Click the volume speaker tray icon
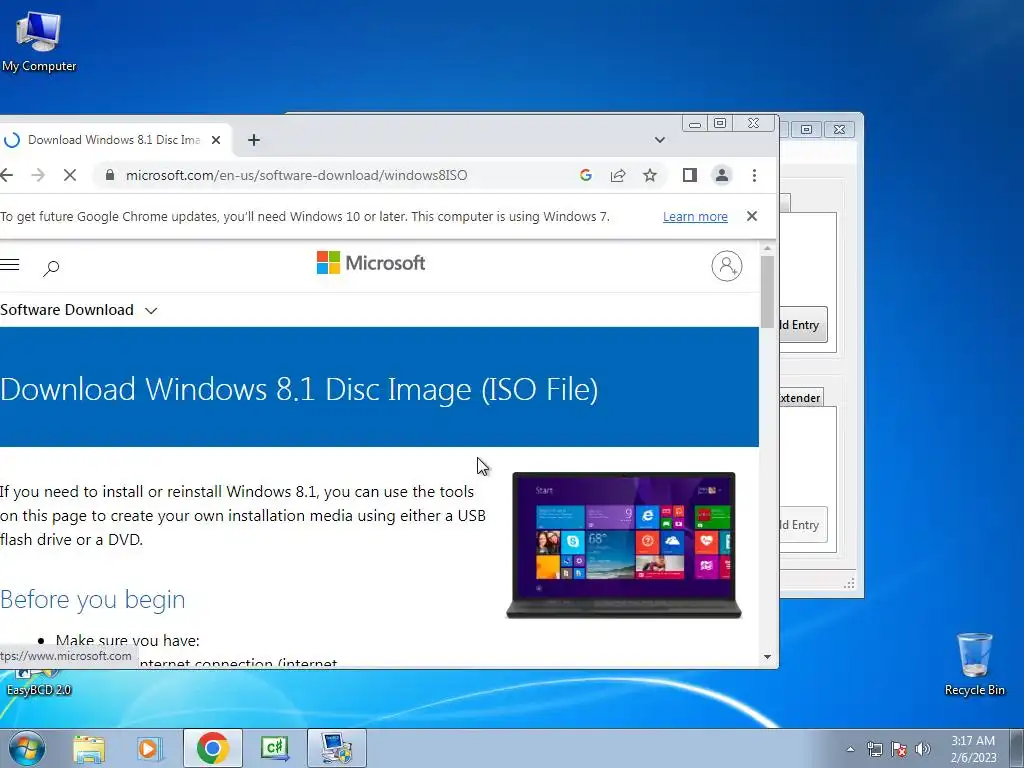The height and width of the screenshot is (768, 1024). [x=922, y=749]
